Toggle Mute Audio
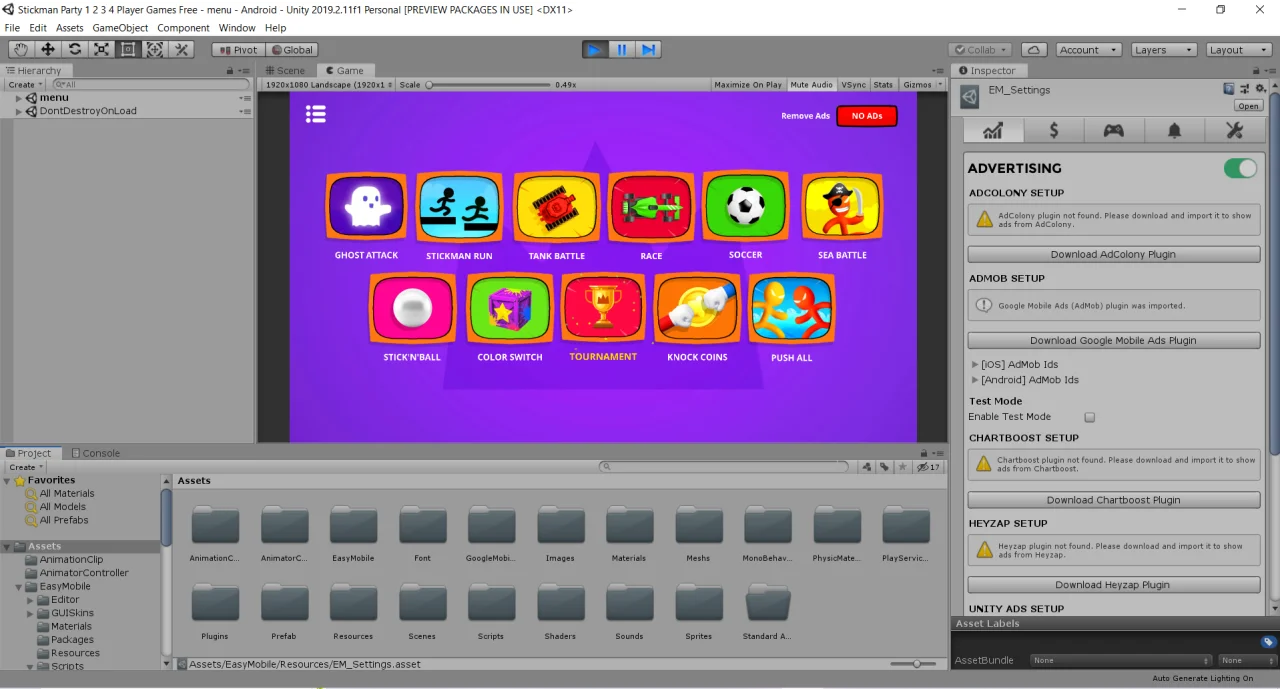Image resolution: width=1280 pixels, height=689 pixels. (x=811, y=85)
